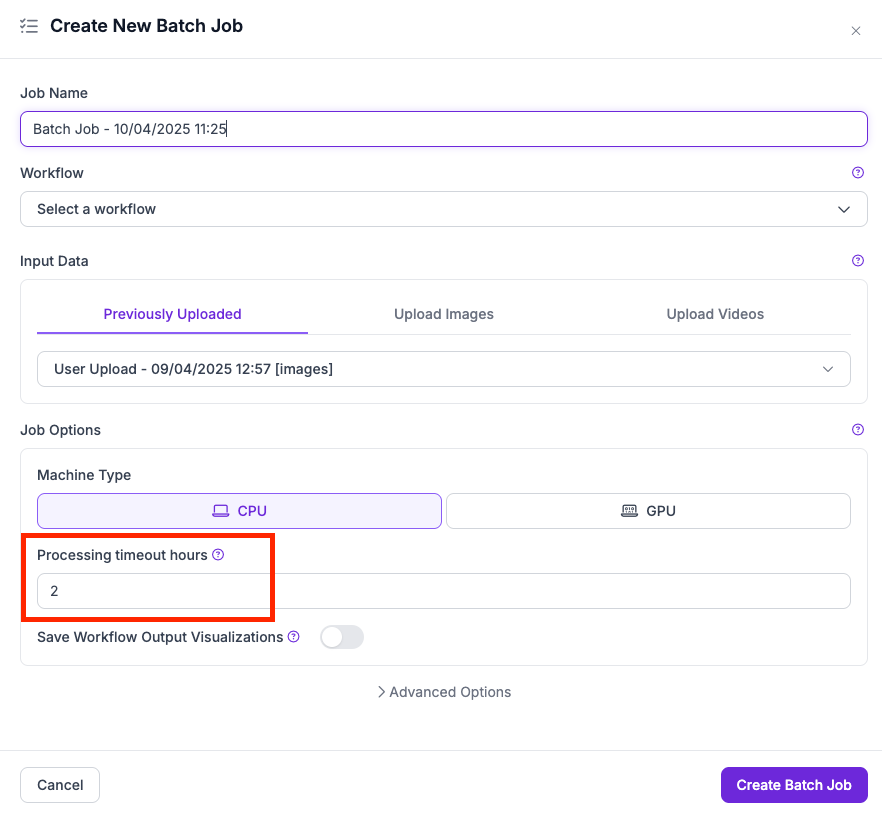Click the Create Batch Job button
The width and height of the screenshot is (882, 814).
pos(793,785)
